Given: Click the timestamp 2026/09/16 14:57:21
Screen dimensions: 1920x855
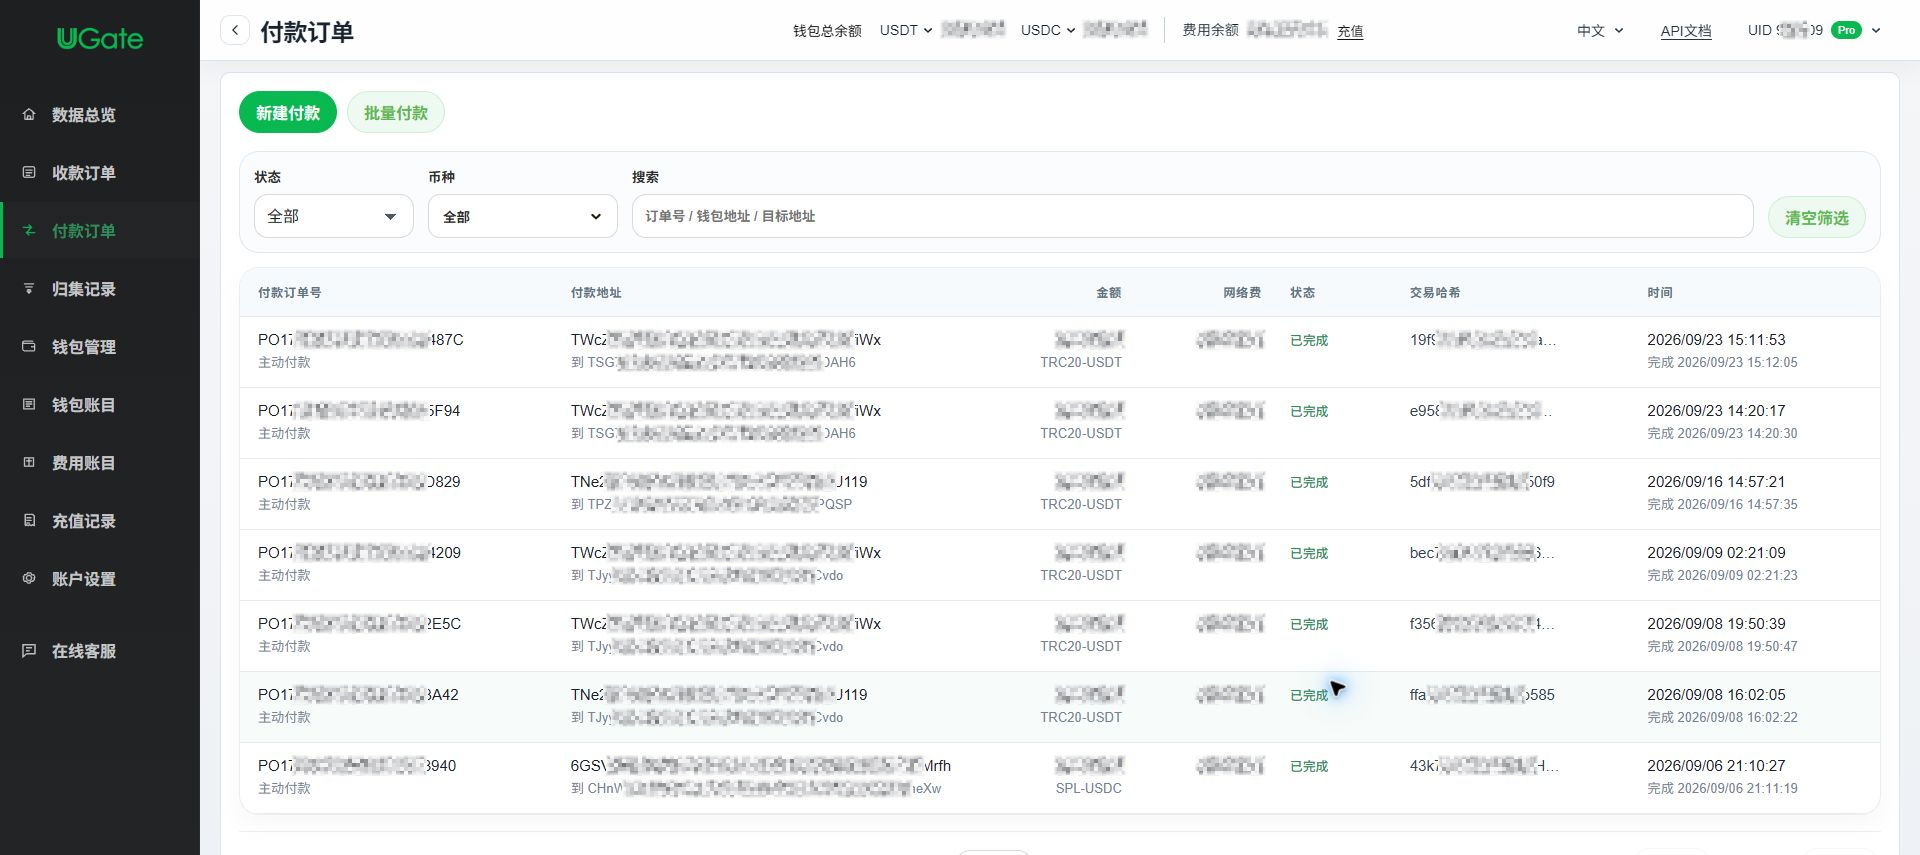Looking at the screenshot, I should point(1716,482).
